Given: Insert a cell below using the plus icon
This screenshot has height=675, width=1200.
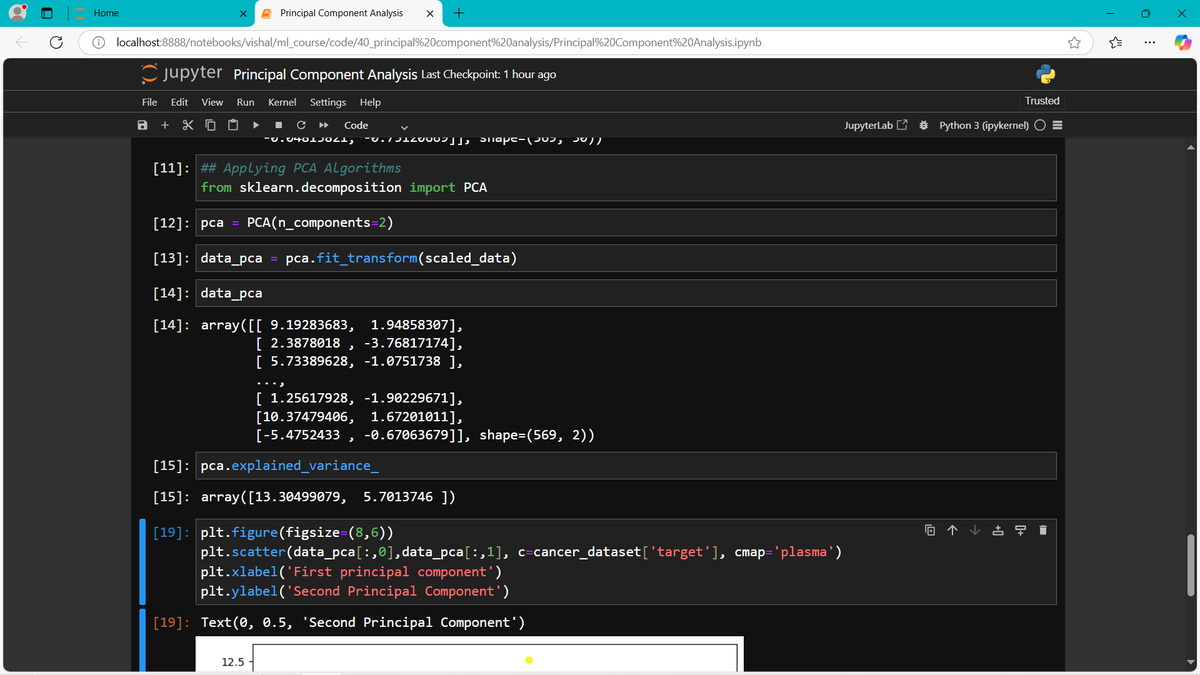Looking at the screenshot, I should pyautogui.click(x=164, y=125).
